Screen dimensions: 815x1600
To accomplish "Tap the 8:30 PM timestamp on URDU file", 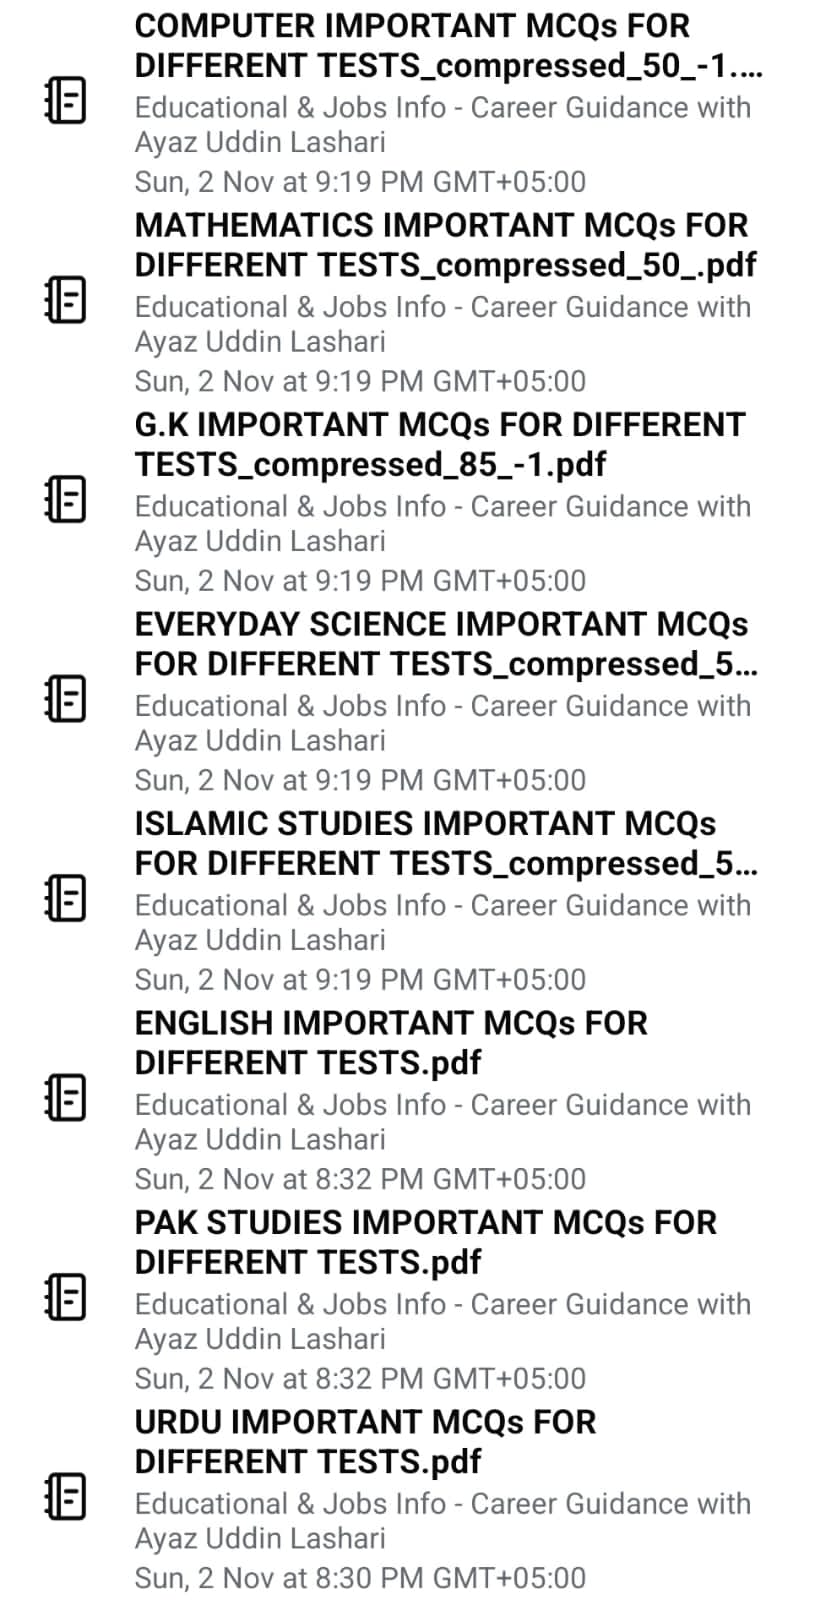I will coord(360,1578).
